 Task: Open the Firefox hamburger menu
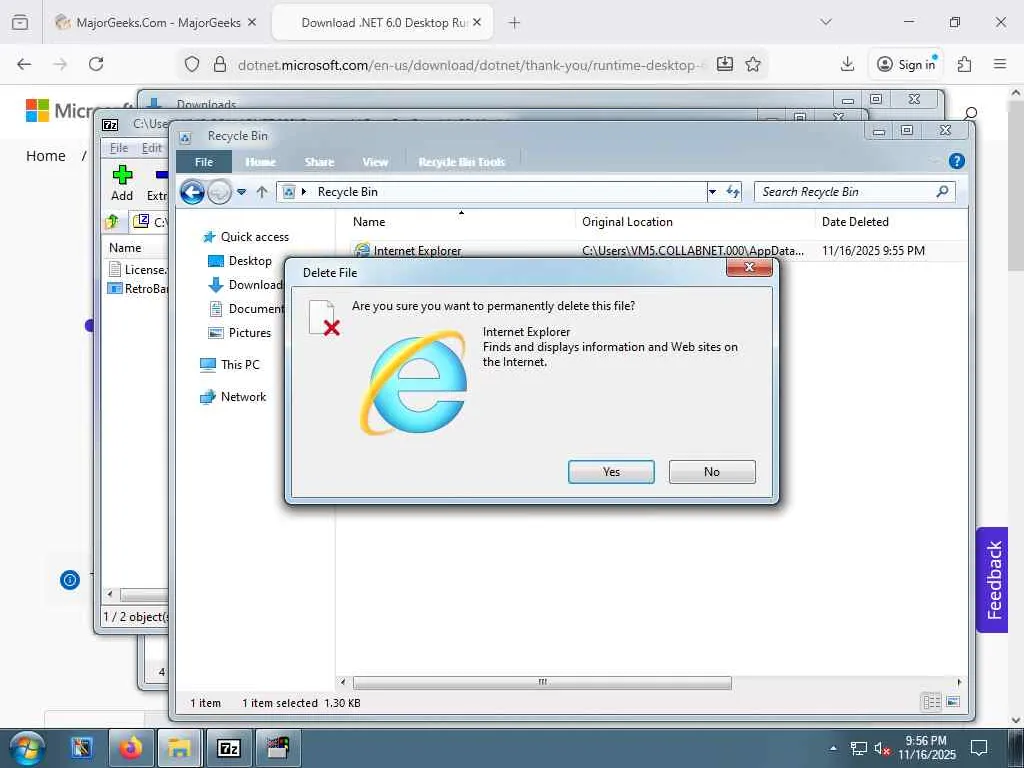[999, 64]
